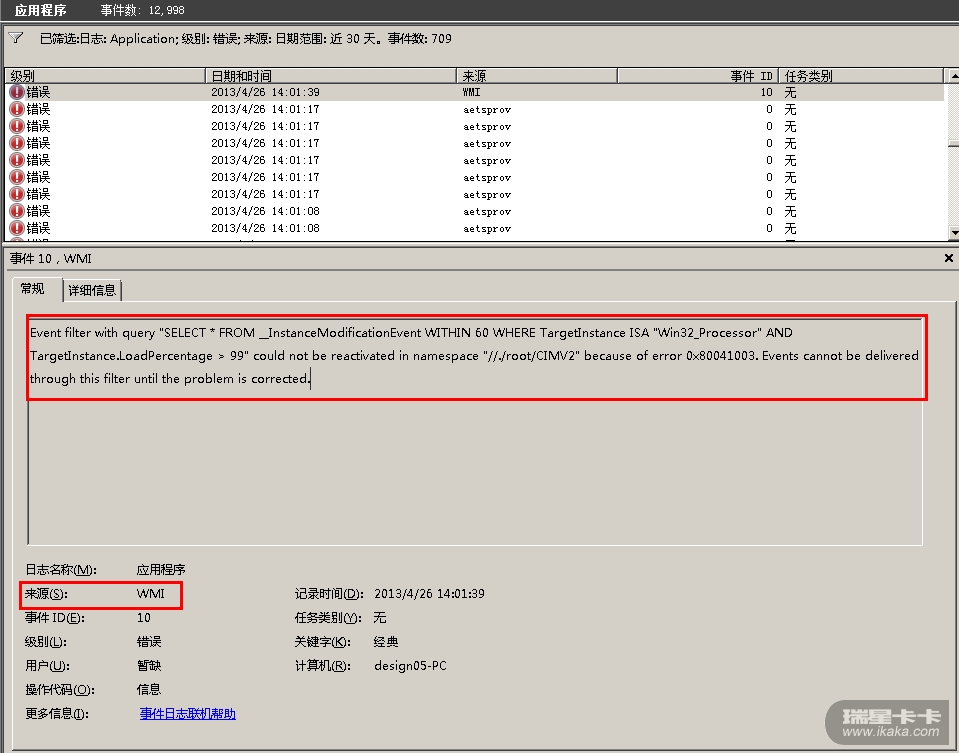Click the 事件 10, WMI header text

click(x=51, y=259)
